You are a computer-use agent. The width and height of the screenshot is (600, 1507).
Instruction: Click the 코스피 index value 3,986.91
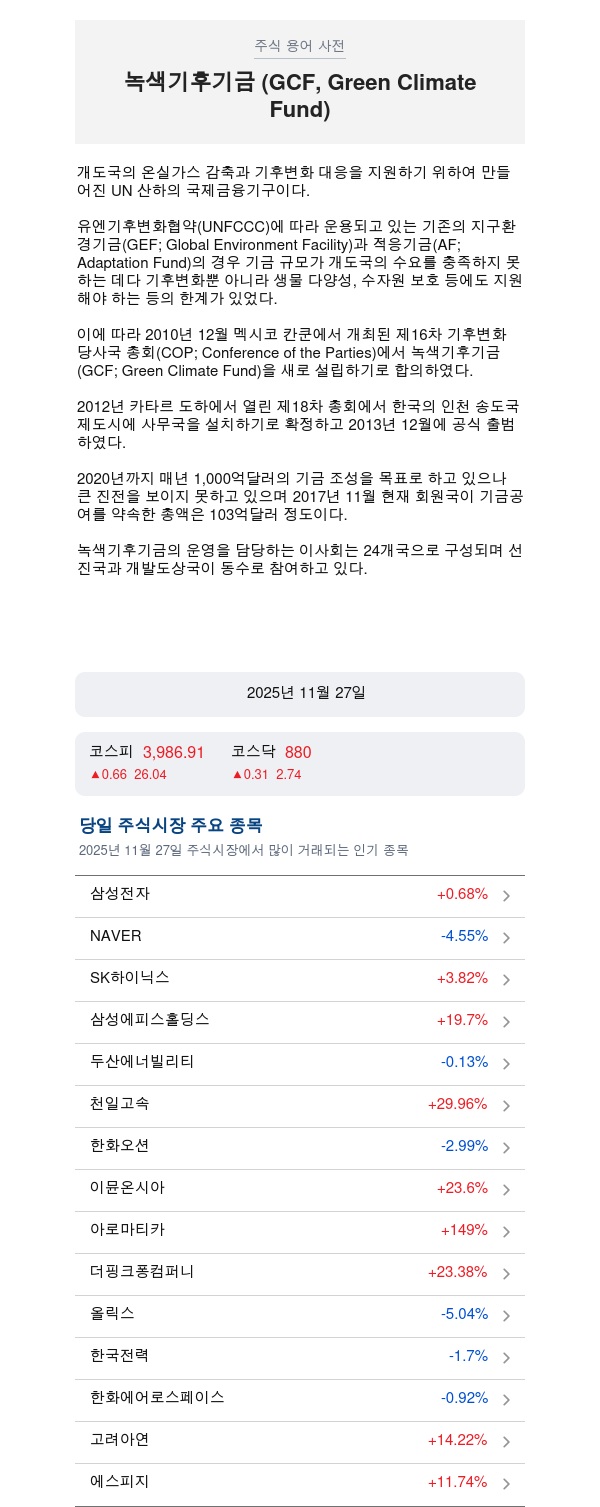click(x=173, y=753)
